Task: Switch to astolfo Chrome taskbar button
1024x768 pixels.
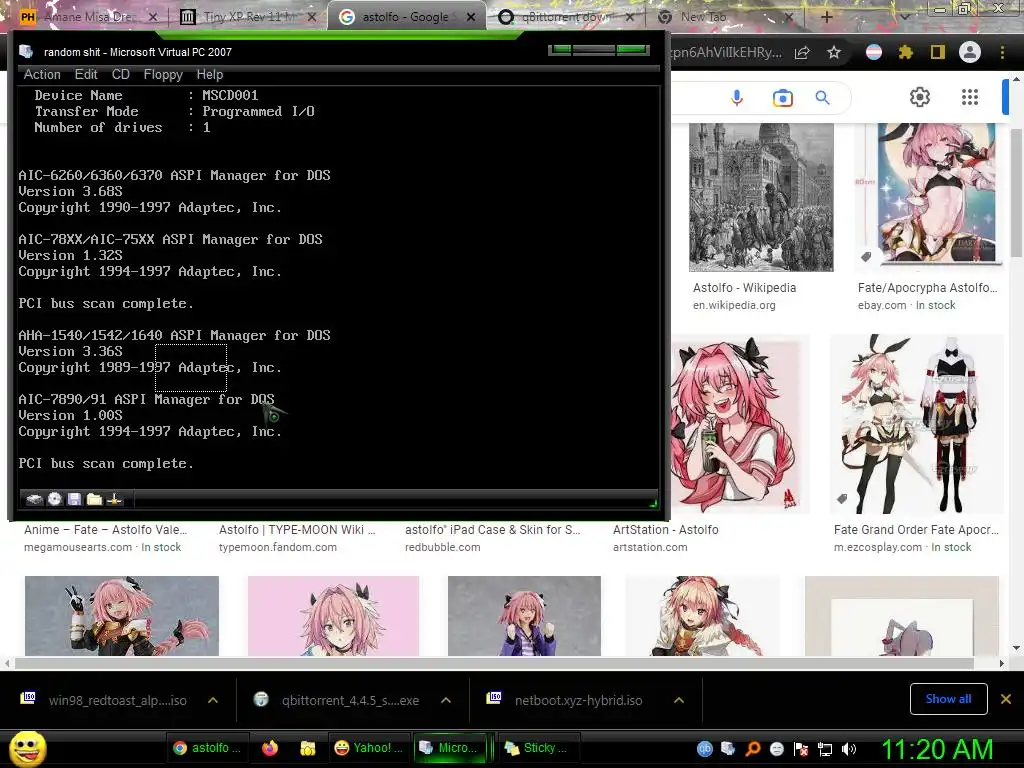Action: pyautogui.click(x=207, y=748)
